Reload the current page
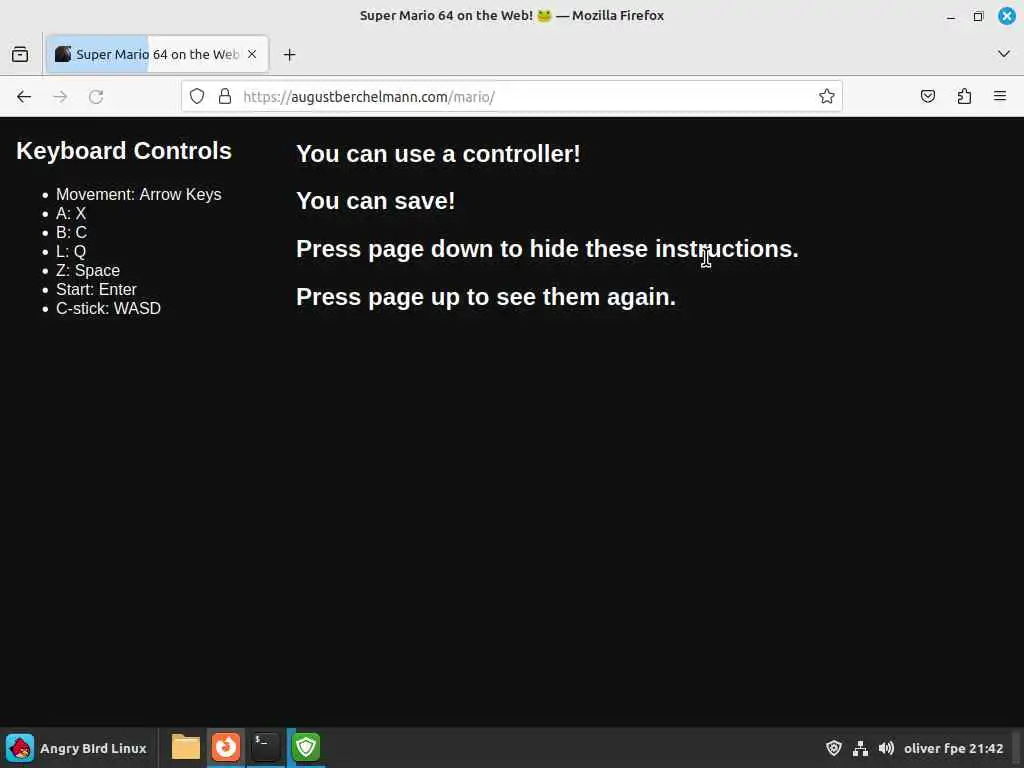Image resolution: width=1024 pixels, height=768 pixels. 96,97
